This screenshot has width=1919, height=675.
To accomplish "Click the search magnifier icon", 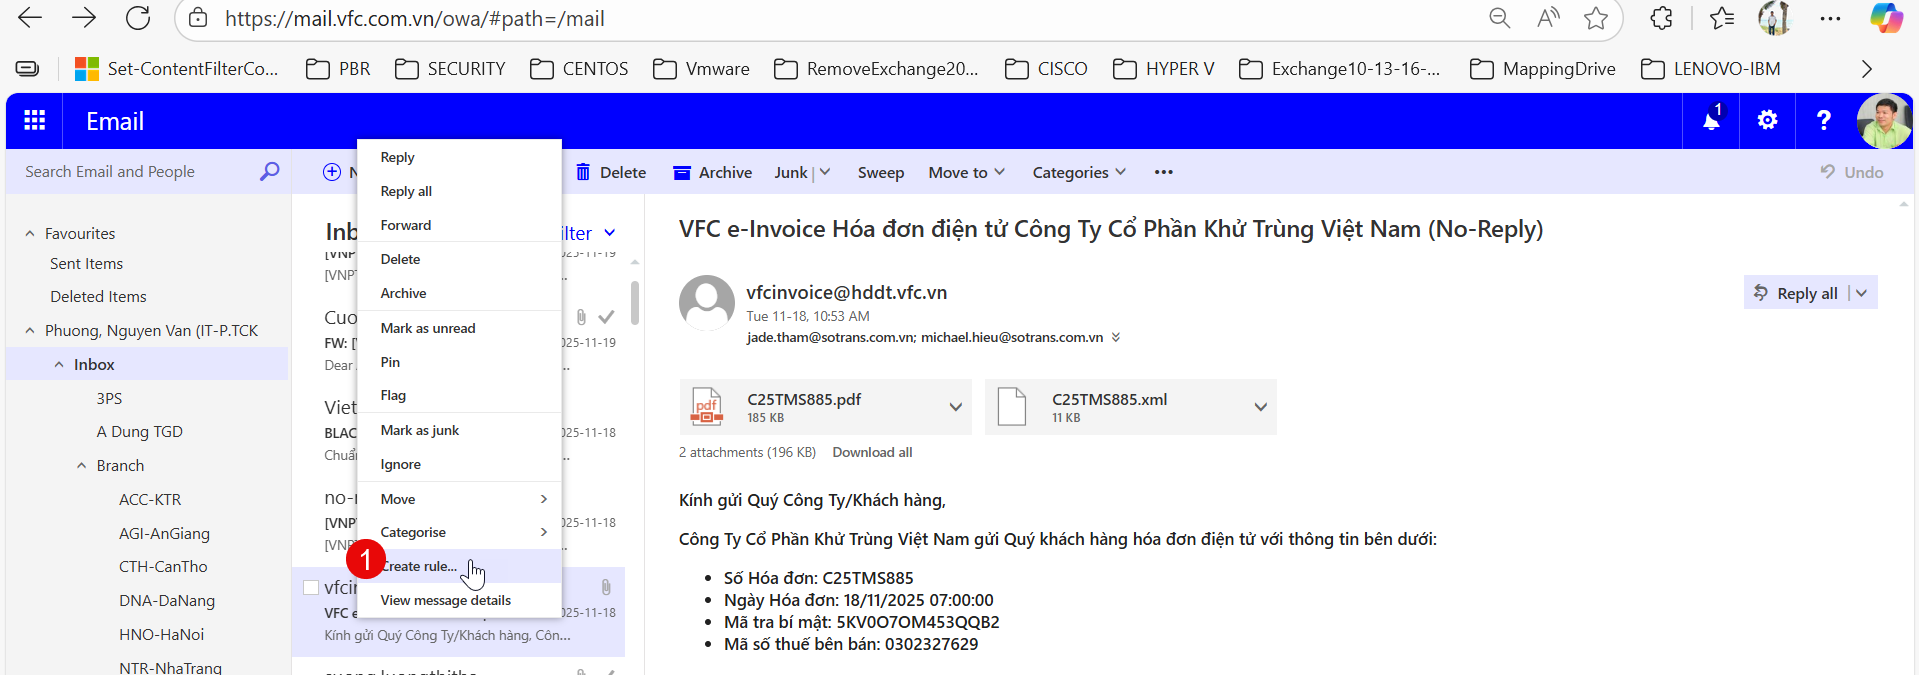I will (x=269, y=172).
